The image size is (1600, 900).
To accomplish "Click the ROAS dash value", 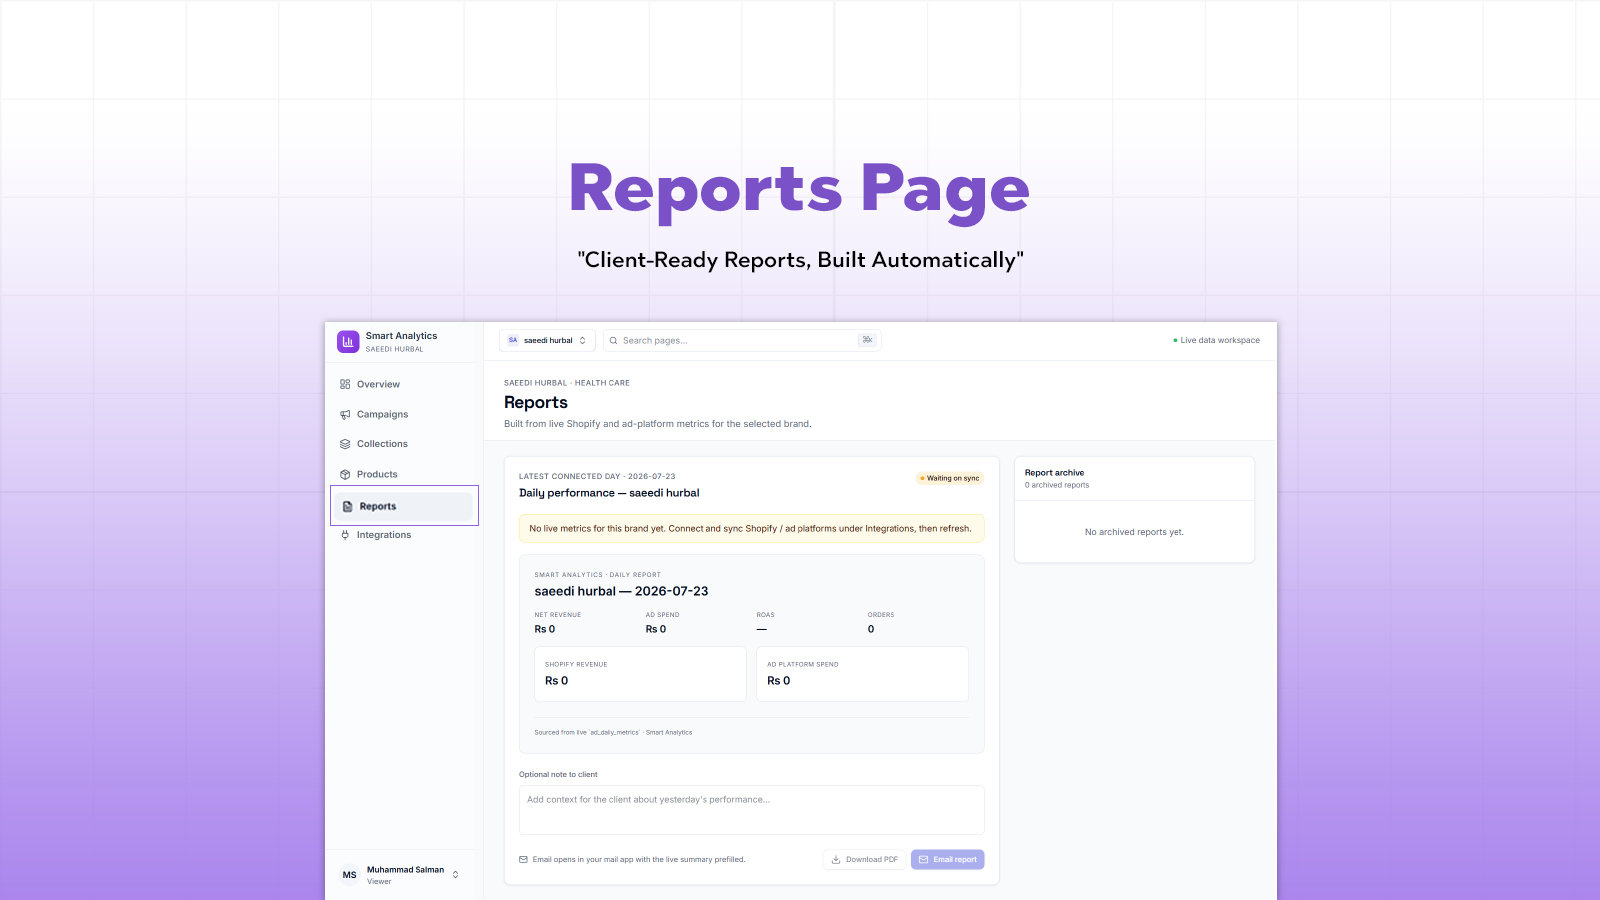I will coord(762,629).
